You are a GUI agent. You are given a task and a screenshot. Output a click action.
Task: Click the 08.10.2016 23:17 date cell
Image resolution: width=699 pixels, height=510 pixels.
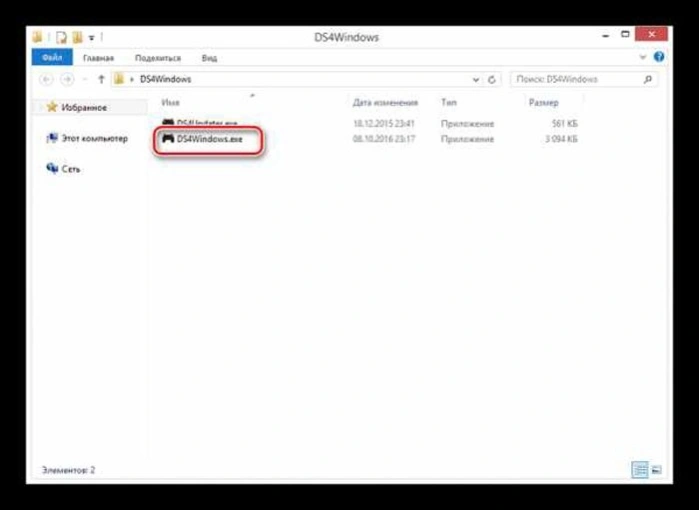point(384,139)
